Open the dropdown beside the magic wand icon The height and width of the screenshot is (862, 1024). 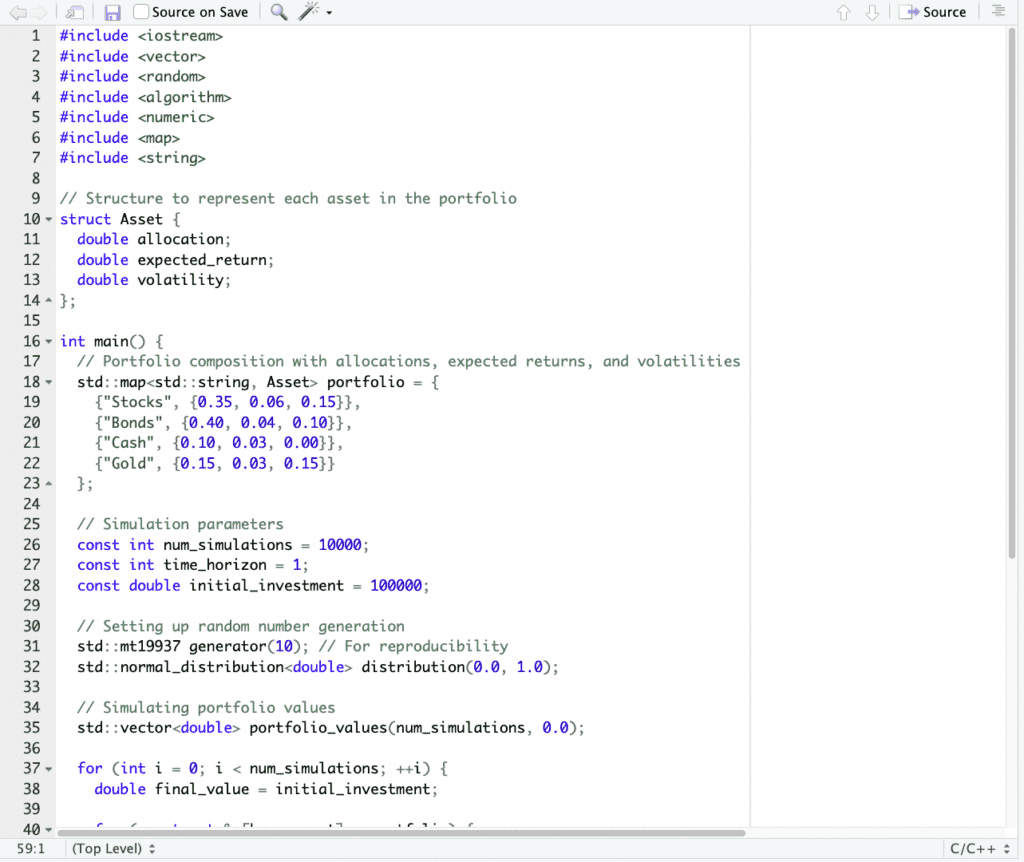pos(327,11)
